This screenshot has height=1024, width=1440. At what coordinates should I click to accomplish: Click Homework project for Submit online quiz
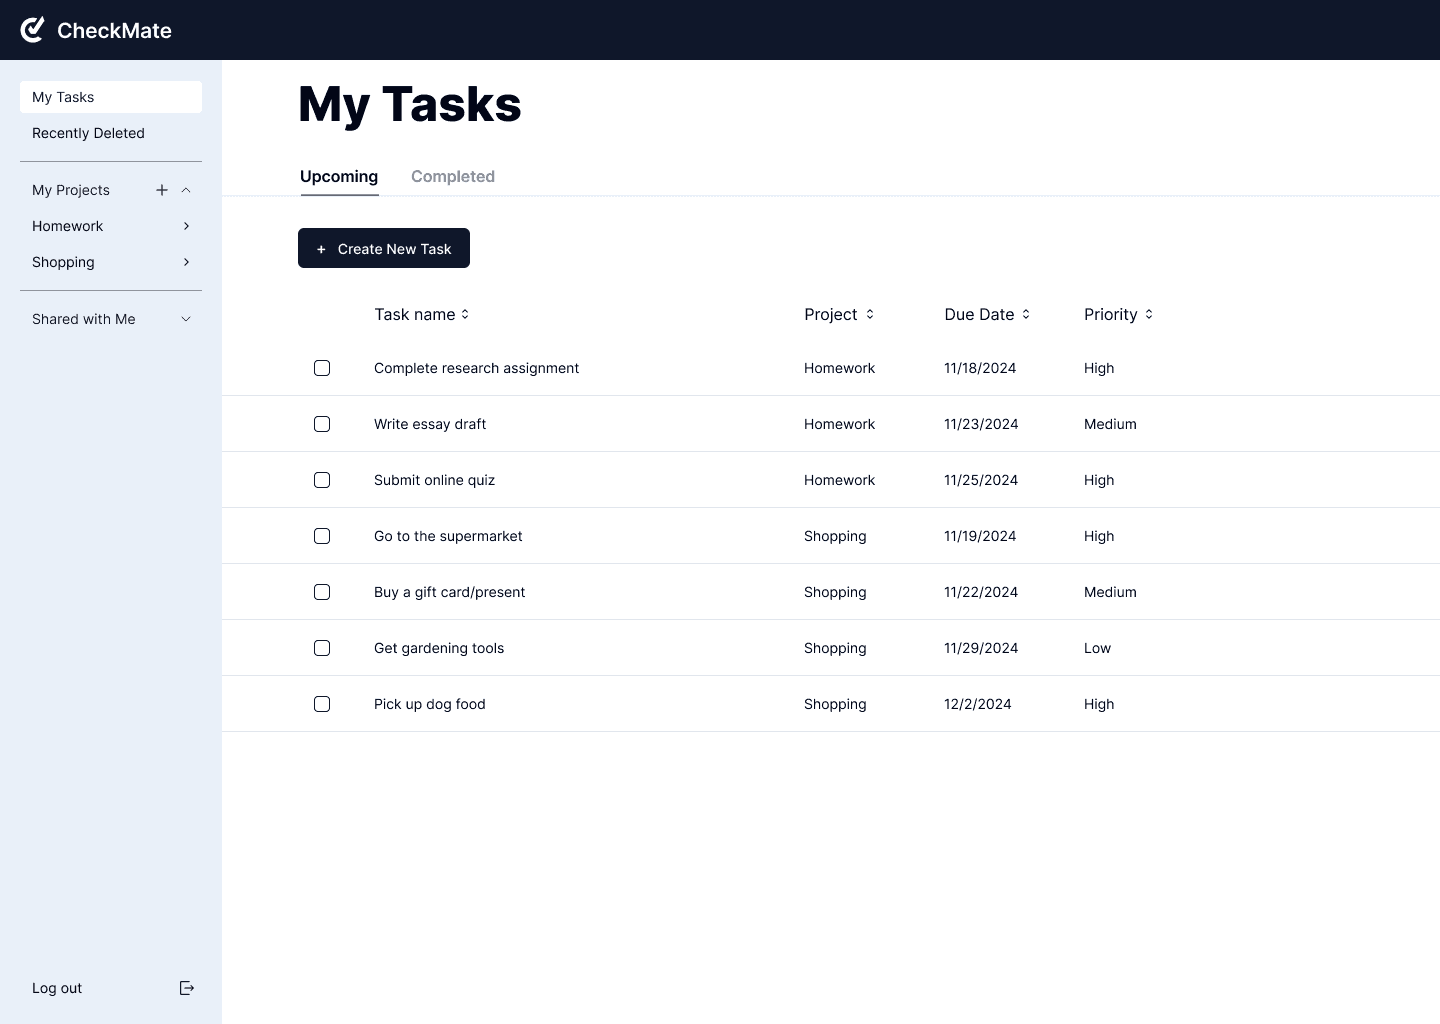(839, 480)
